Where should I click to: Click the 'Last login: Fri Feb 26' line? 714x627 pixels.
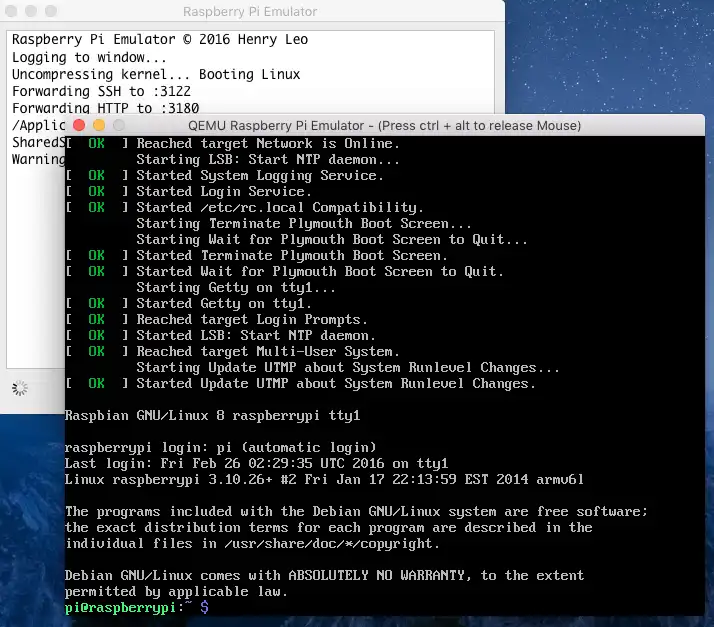[x=256, y=464]
